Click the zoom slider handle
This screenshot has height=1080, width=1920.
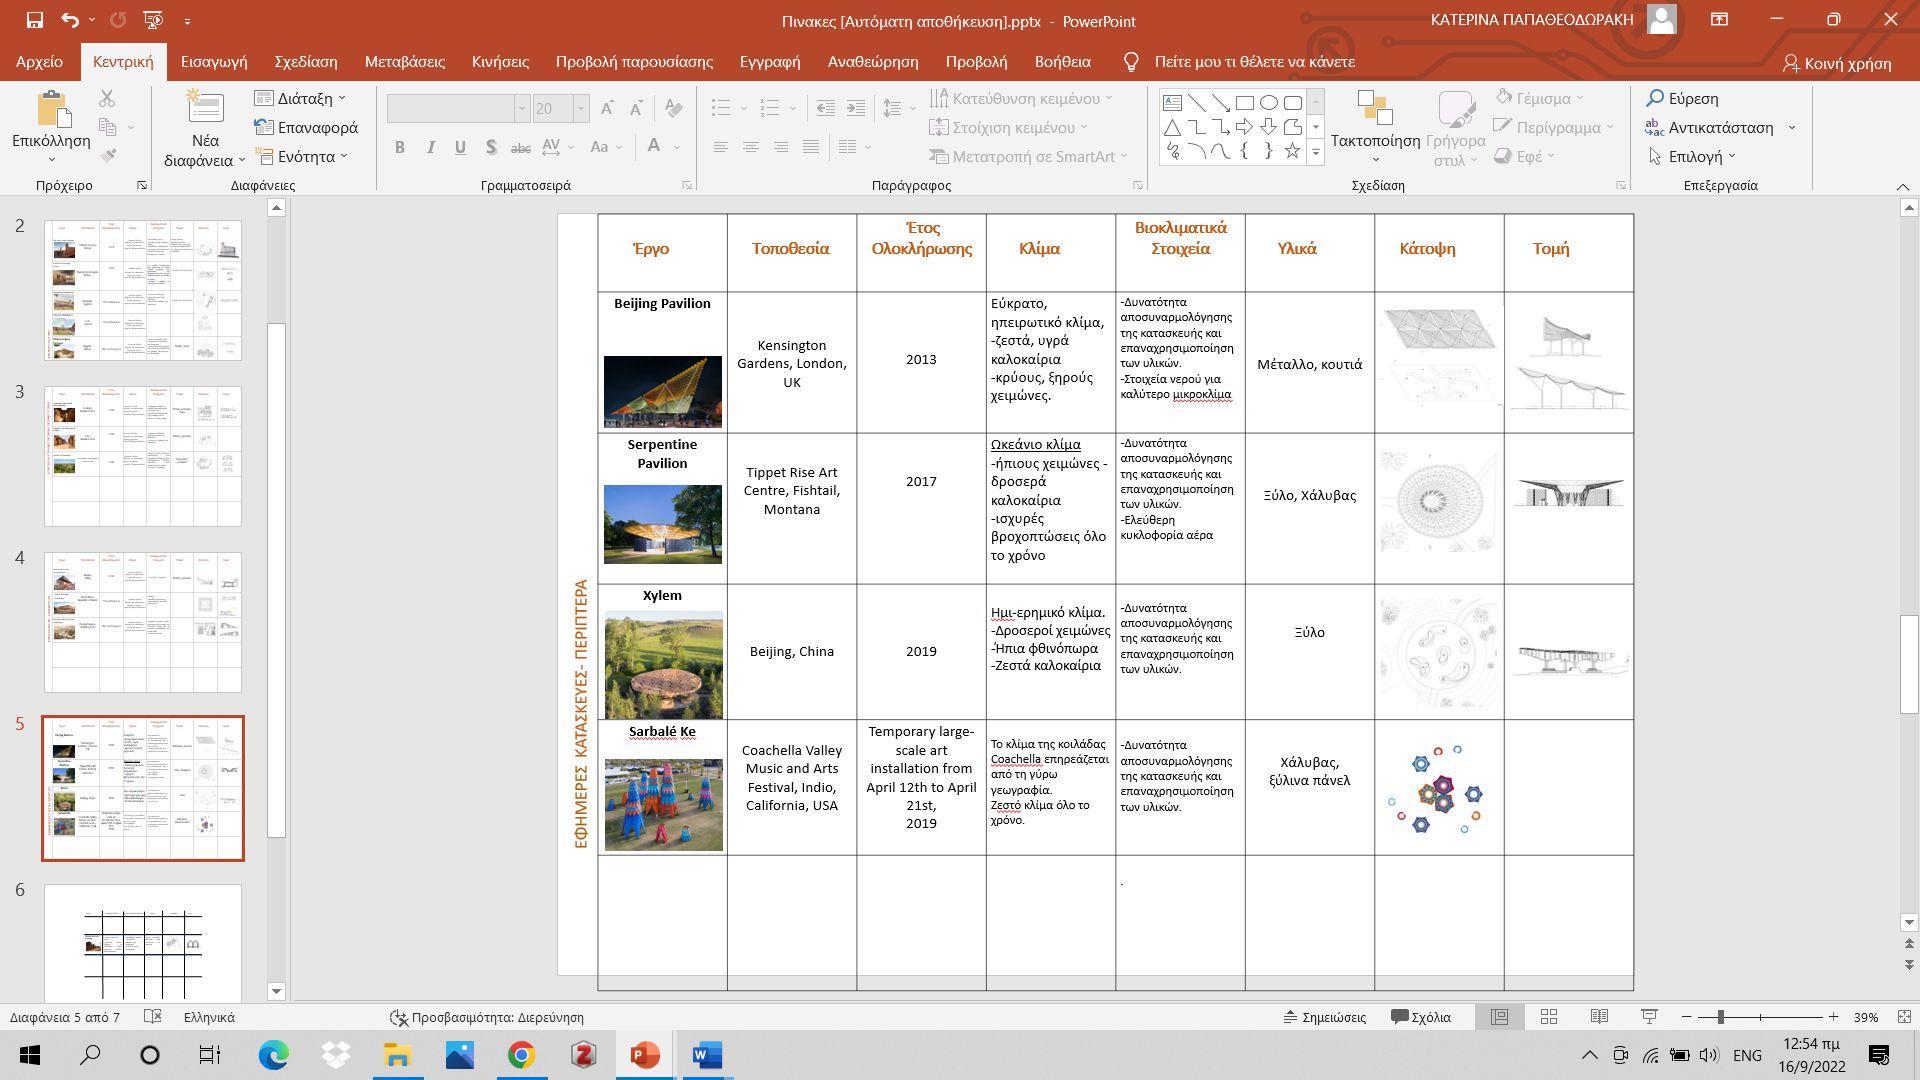(x=1720, y=1017)
